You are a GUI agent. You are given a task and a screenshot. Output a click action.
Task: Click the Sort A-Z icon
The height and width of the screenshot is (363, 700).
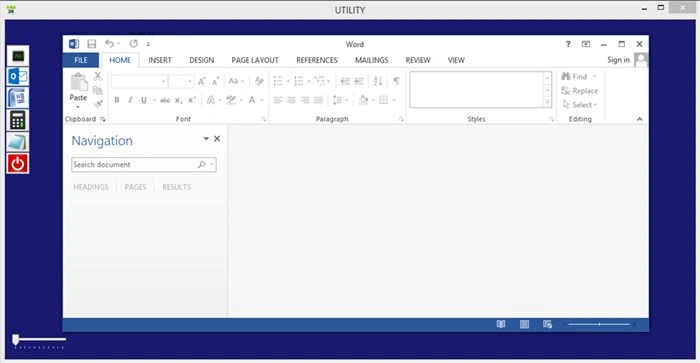pyautogui.click(x=378, y=81)
